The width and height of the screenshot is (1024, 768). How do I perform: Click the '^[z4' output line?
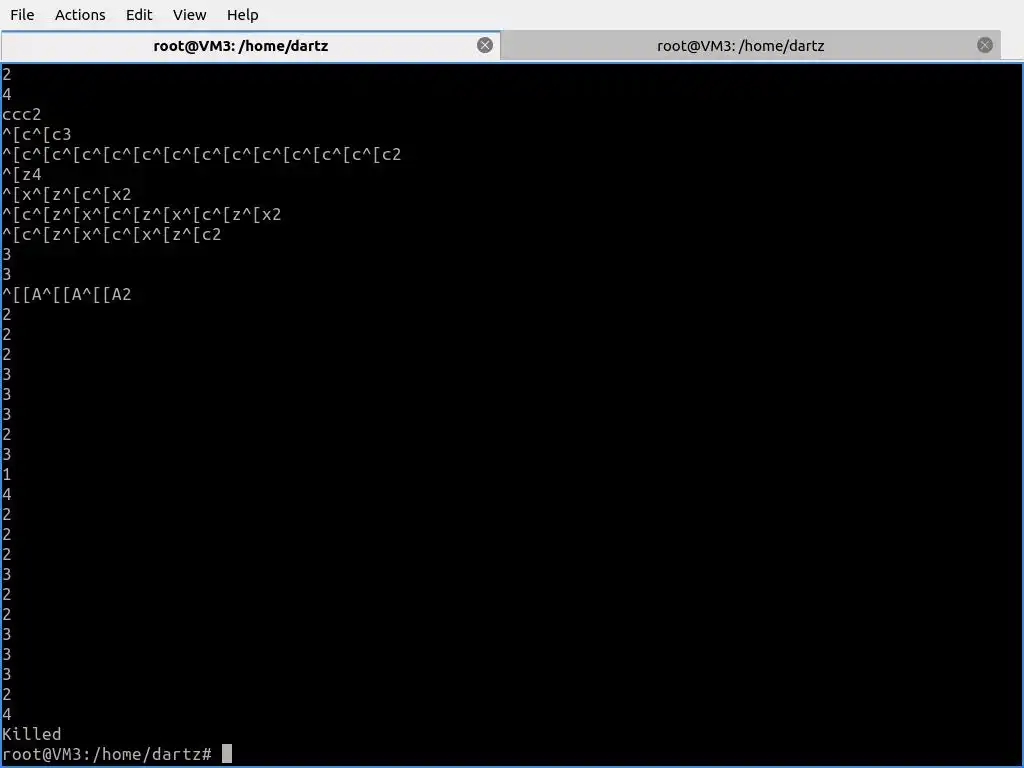point(22,174)
